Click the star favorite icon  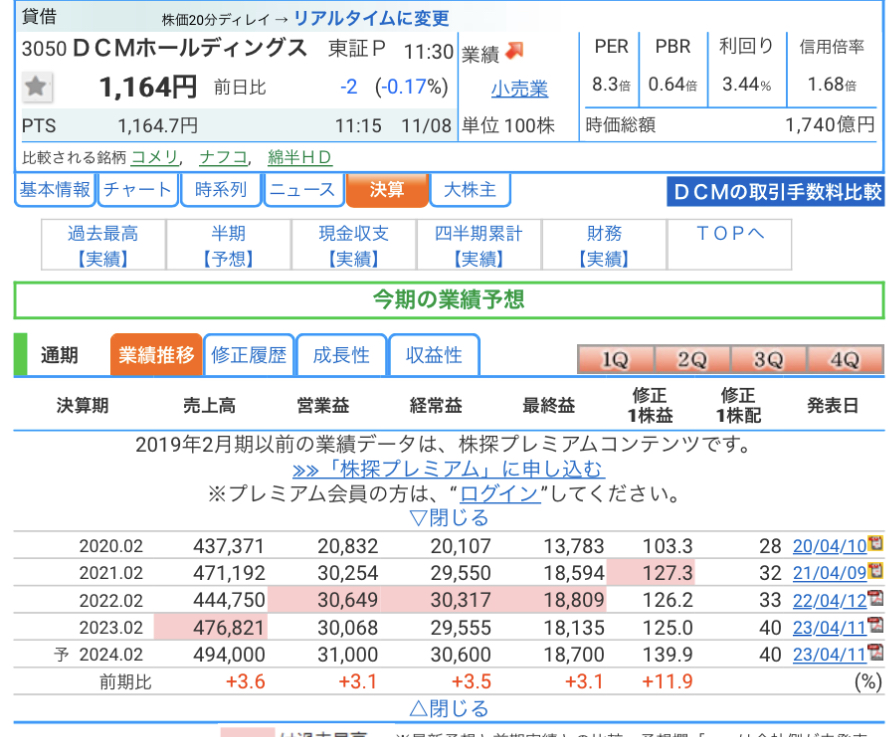[36, 87]
